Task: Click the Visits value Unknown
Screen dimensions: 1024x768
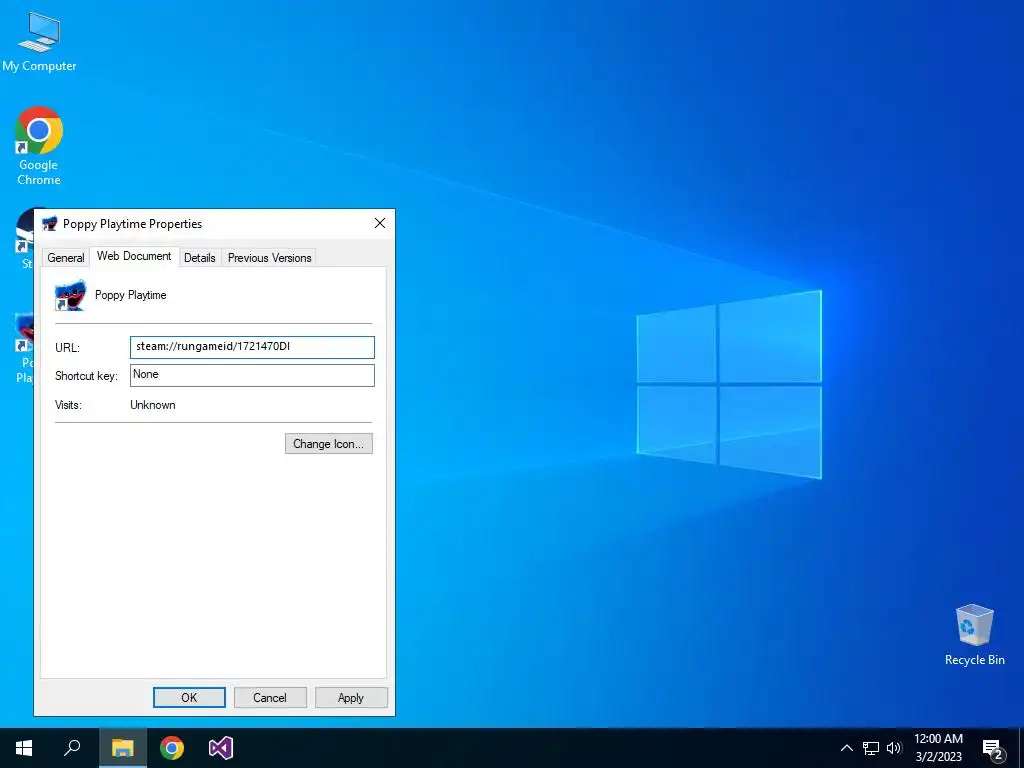Action: [153, 405]
